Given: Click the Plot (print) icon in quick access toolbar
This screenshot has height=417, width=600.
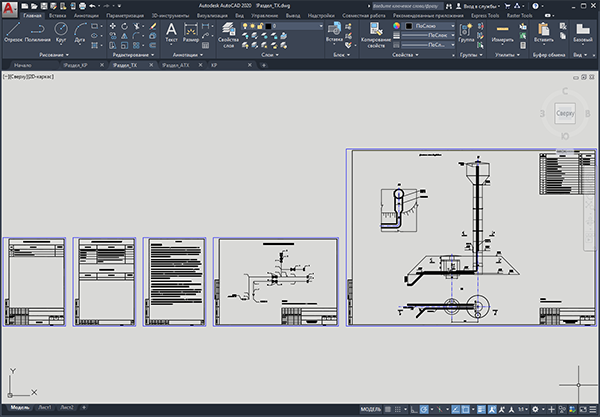Looking at the screenshot, I should pos(82,6).
